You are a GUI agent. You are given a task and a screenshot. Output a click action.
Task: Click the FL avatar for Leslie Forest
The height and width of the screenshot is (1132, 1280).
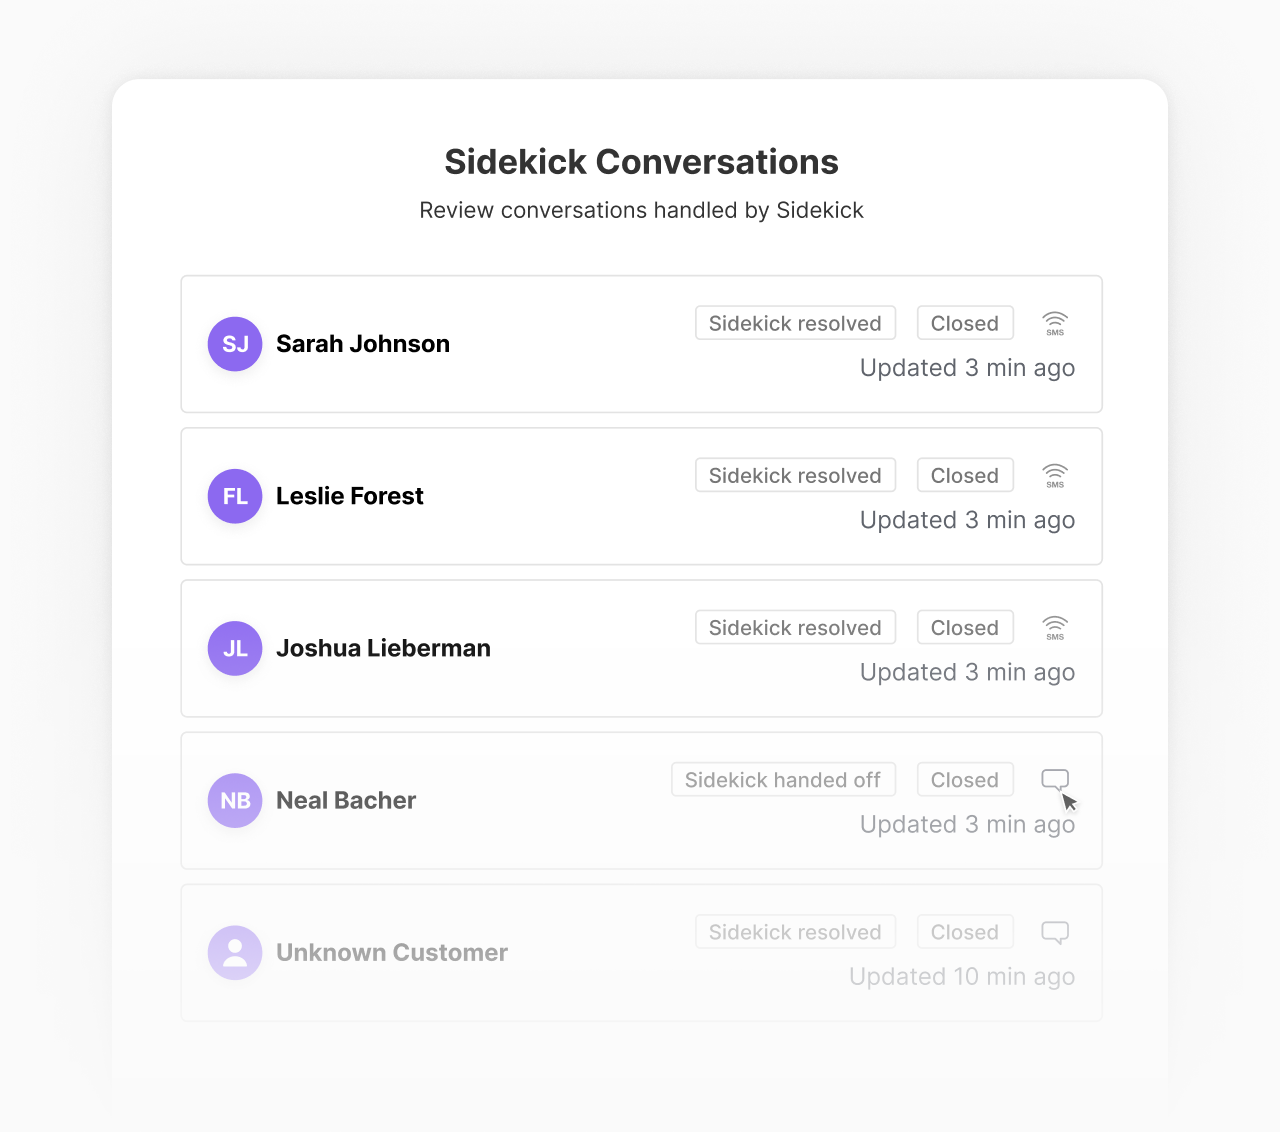(235, 496)
